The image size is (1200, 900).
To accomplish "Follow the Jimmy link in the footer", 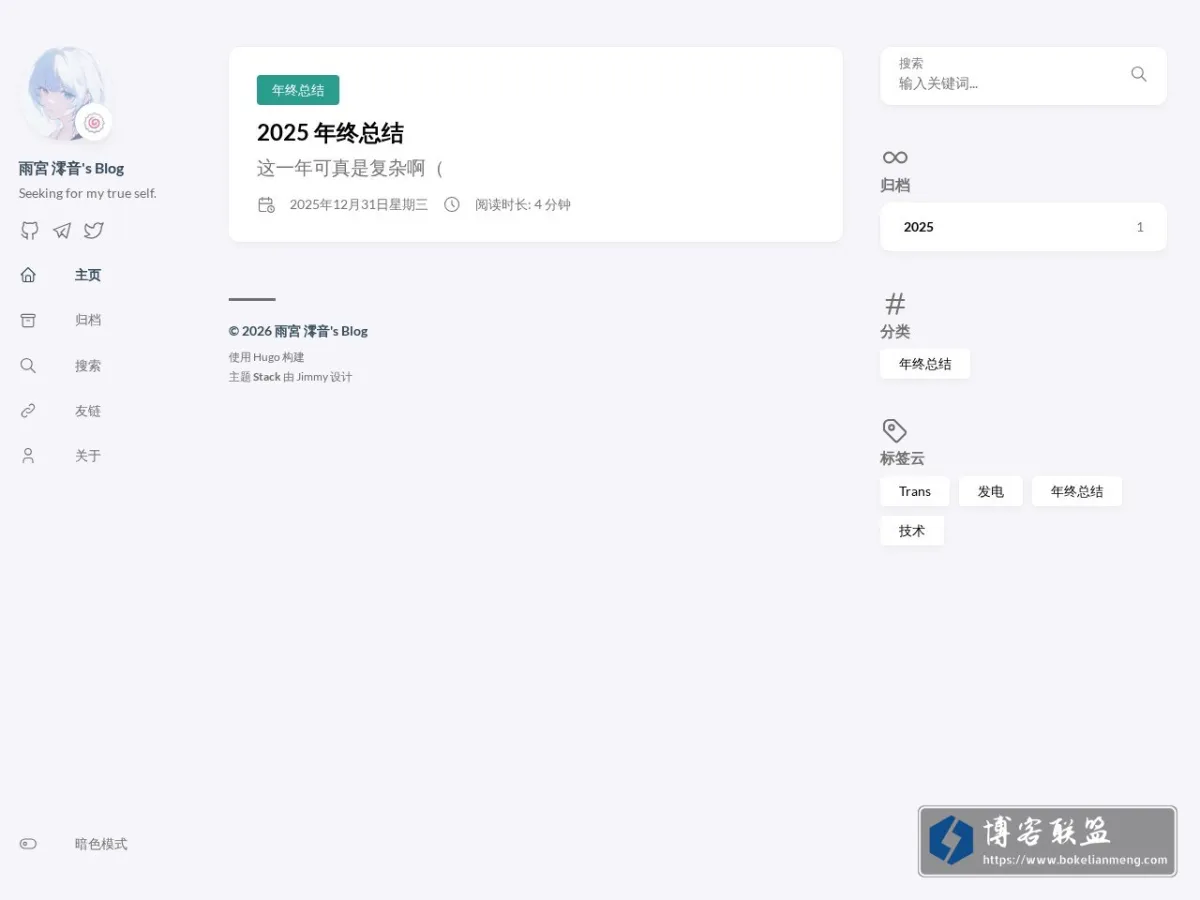I will (x=312, y=377).
